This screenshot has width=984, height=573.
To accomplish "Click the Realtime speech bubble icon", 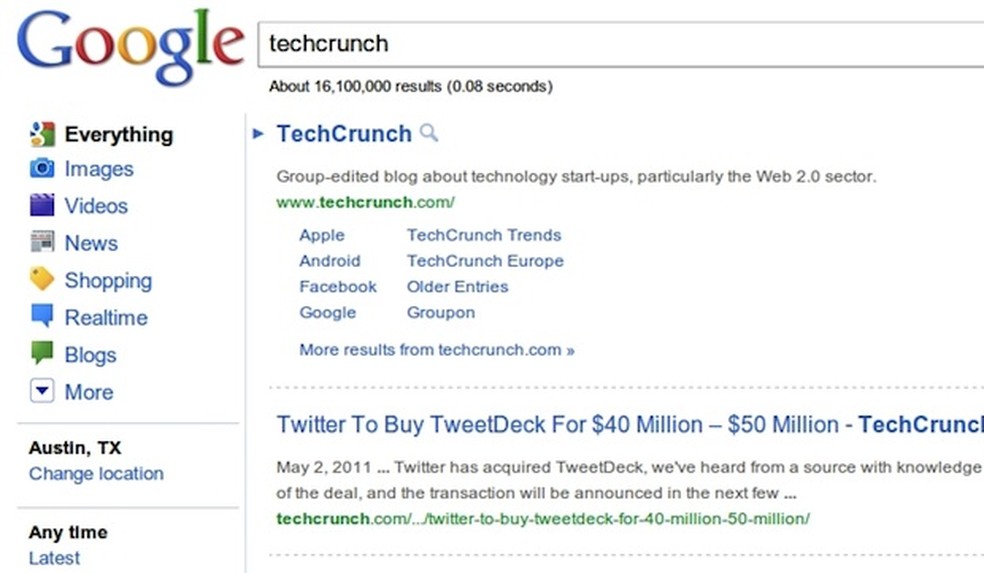I will 42,317.
